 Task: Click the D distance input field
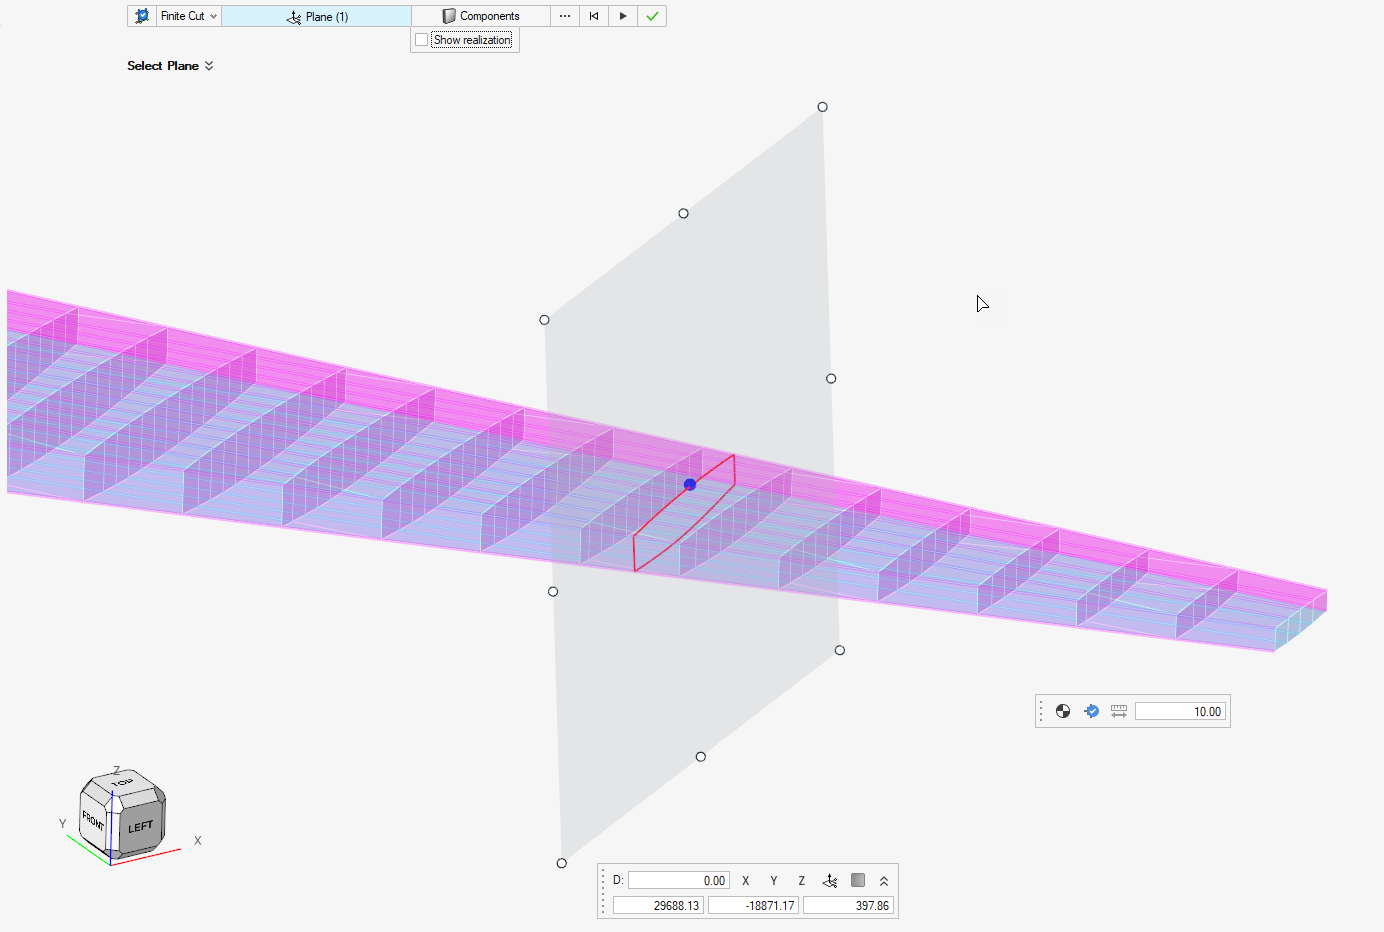(x=679, y=881)
